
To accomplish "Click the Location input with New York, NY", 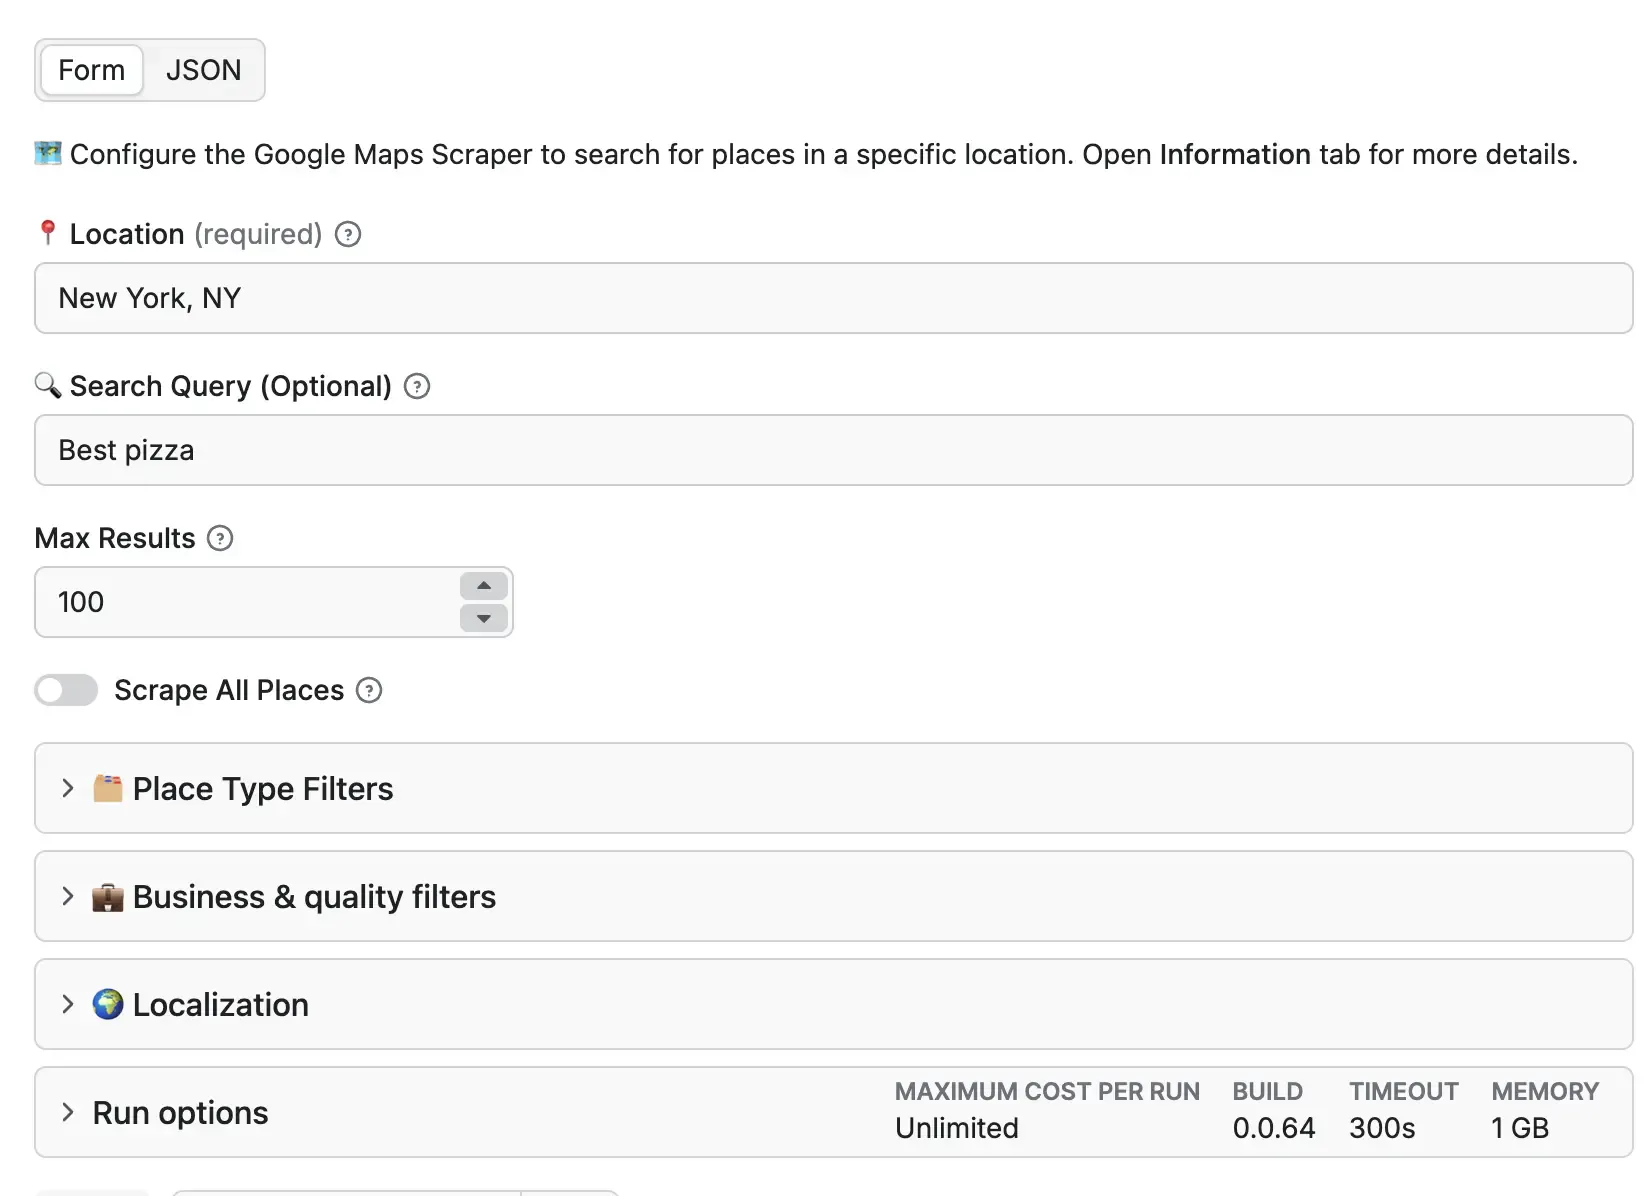I will (x=832, y=298).
